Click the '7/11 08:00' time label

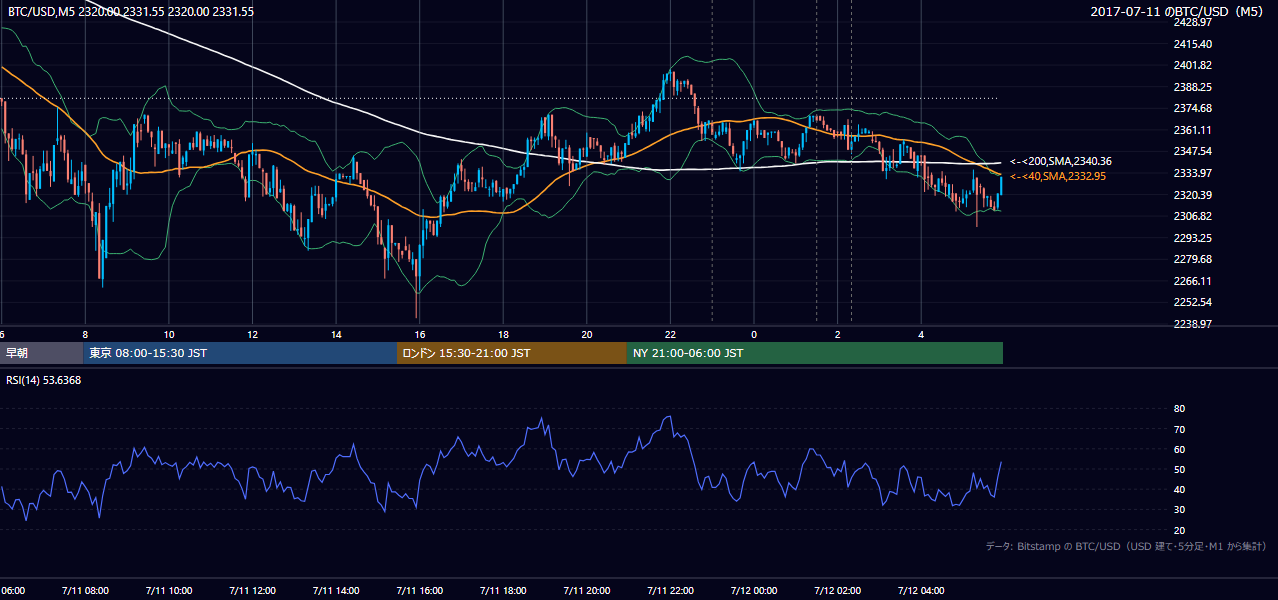(85, 590)
